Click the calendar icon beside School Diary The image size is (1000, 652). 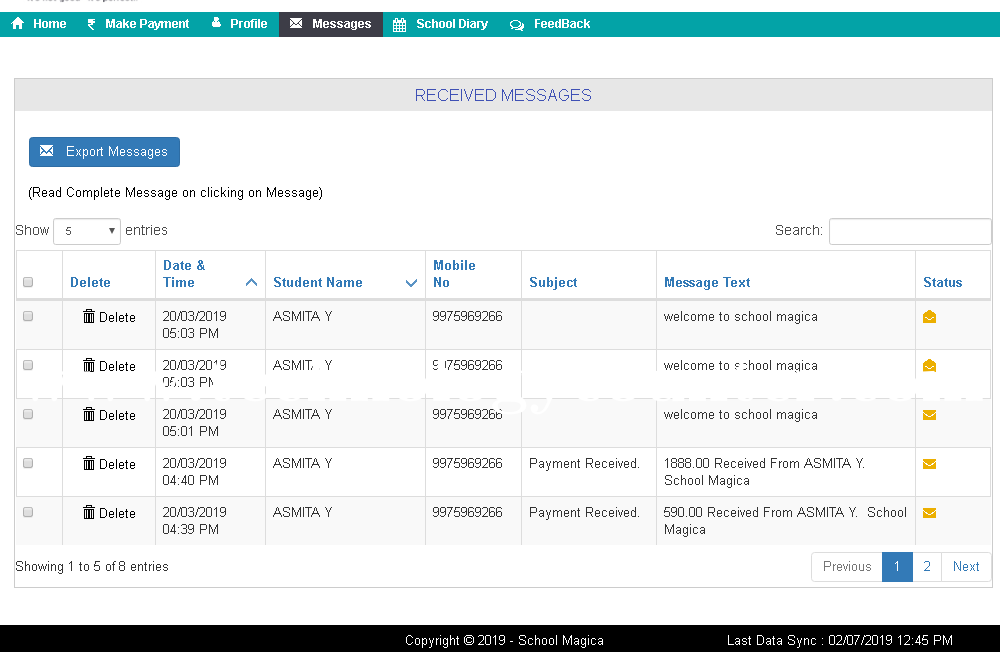[x=399, y=25]
